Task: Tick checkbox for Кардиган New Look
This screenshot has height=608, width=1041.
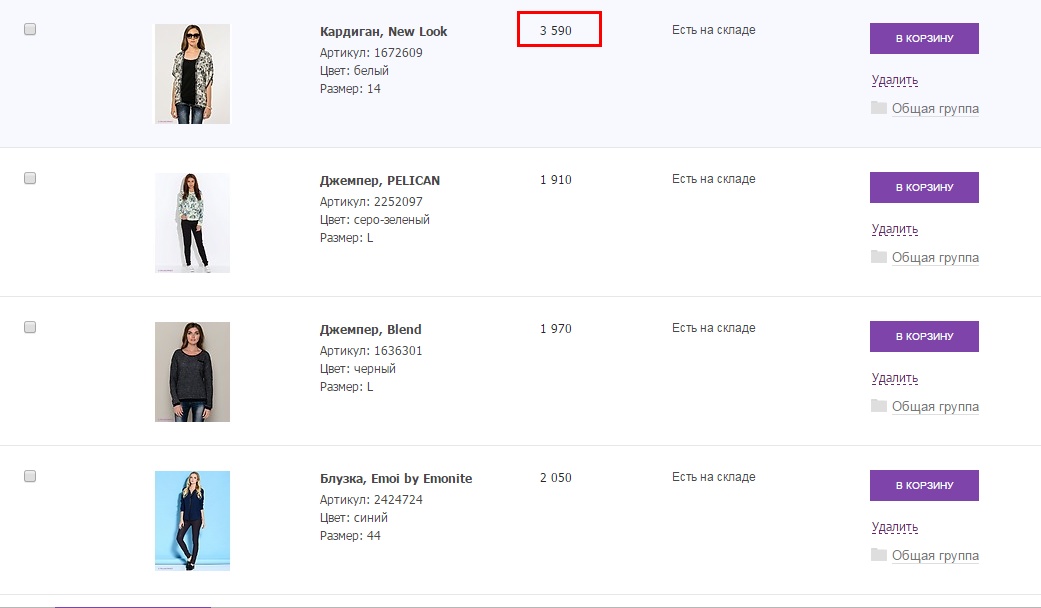Action: pos(30,30)
